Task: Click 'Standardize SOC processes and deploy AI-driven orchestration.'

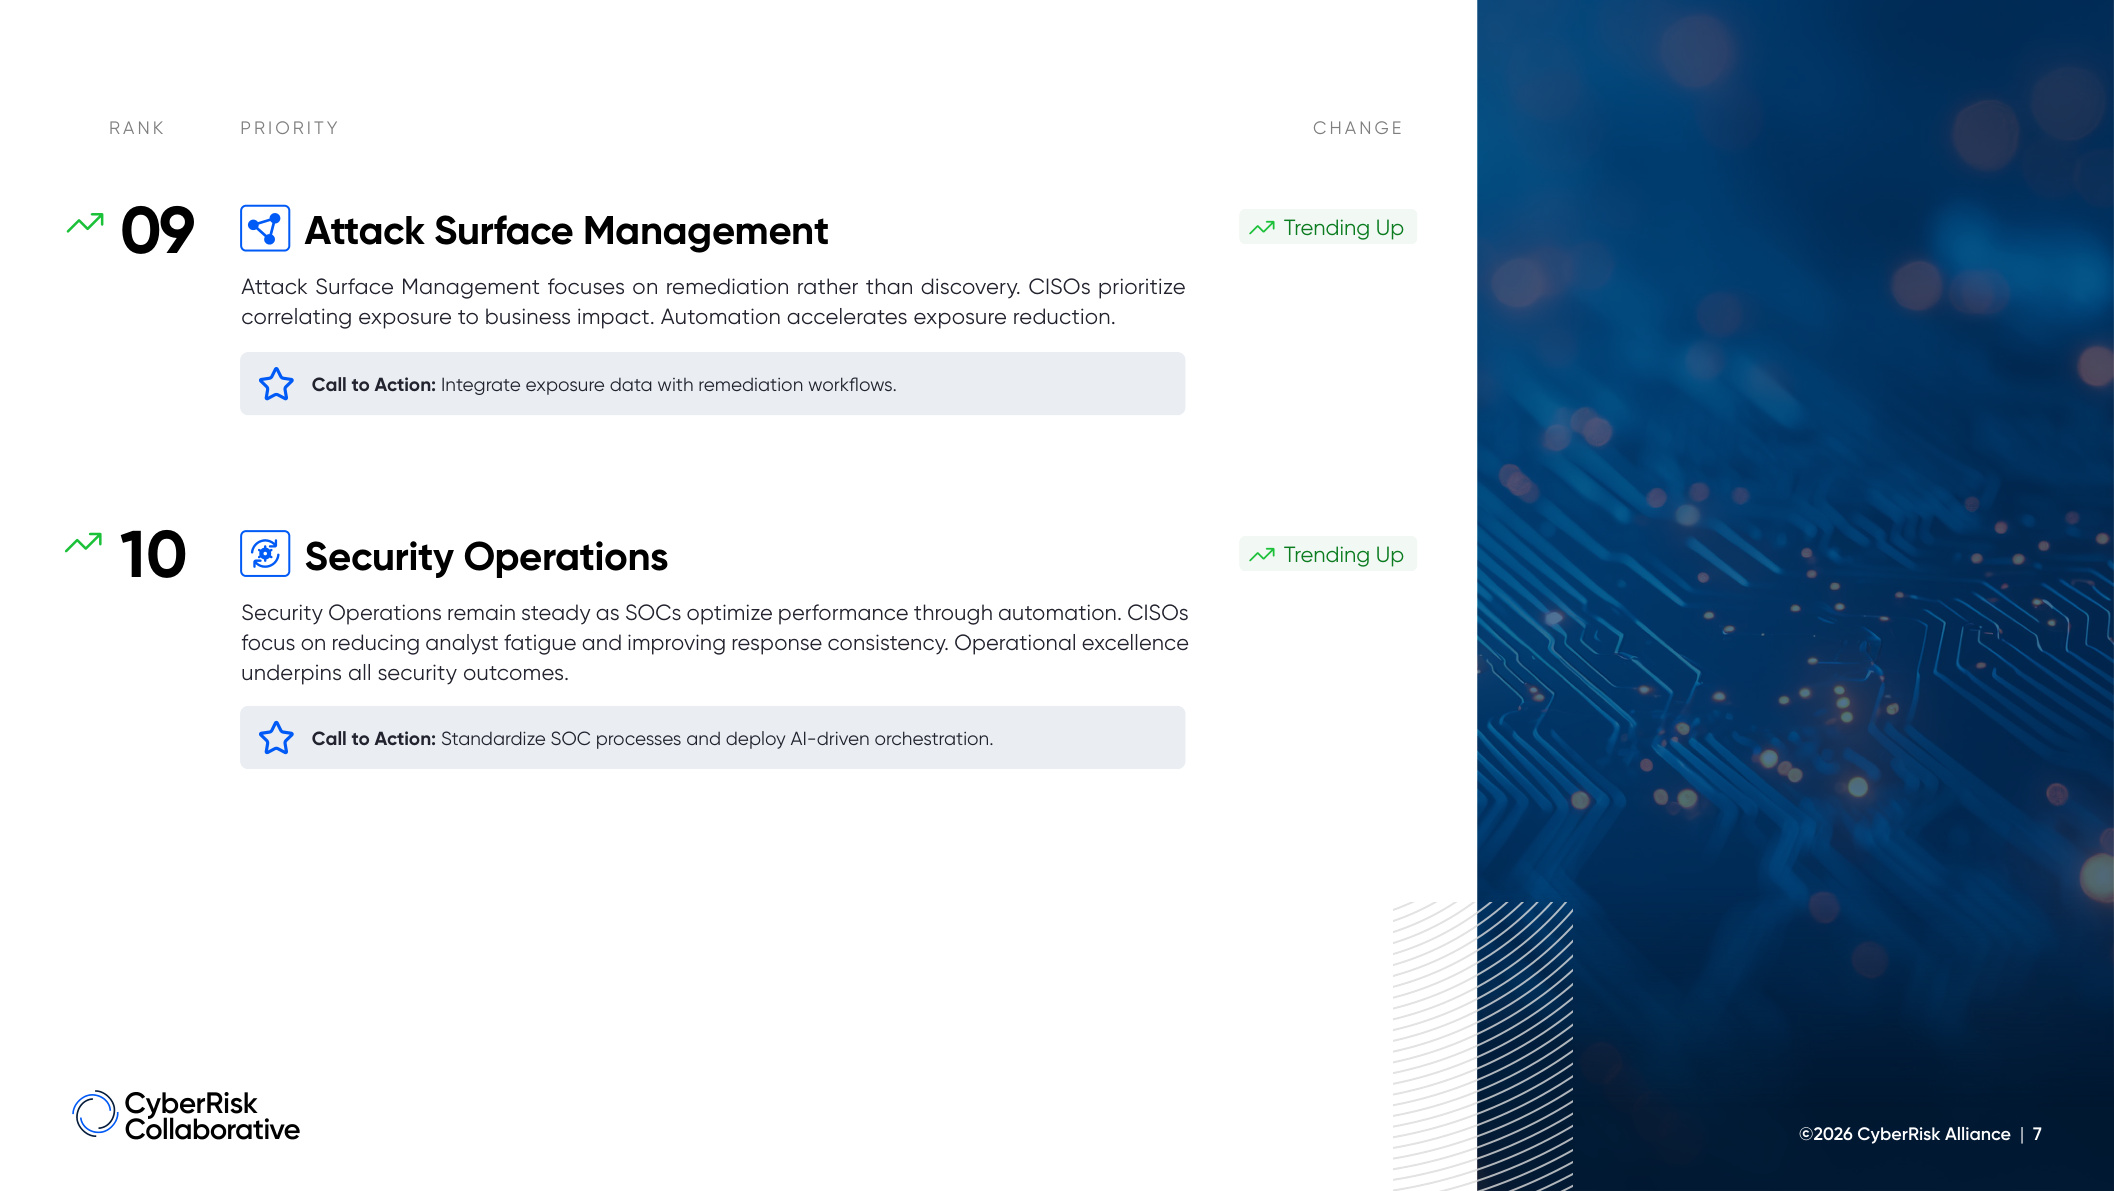Action: (x=717, y=739)
